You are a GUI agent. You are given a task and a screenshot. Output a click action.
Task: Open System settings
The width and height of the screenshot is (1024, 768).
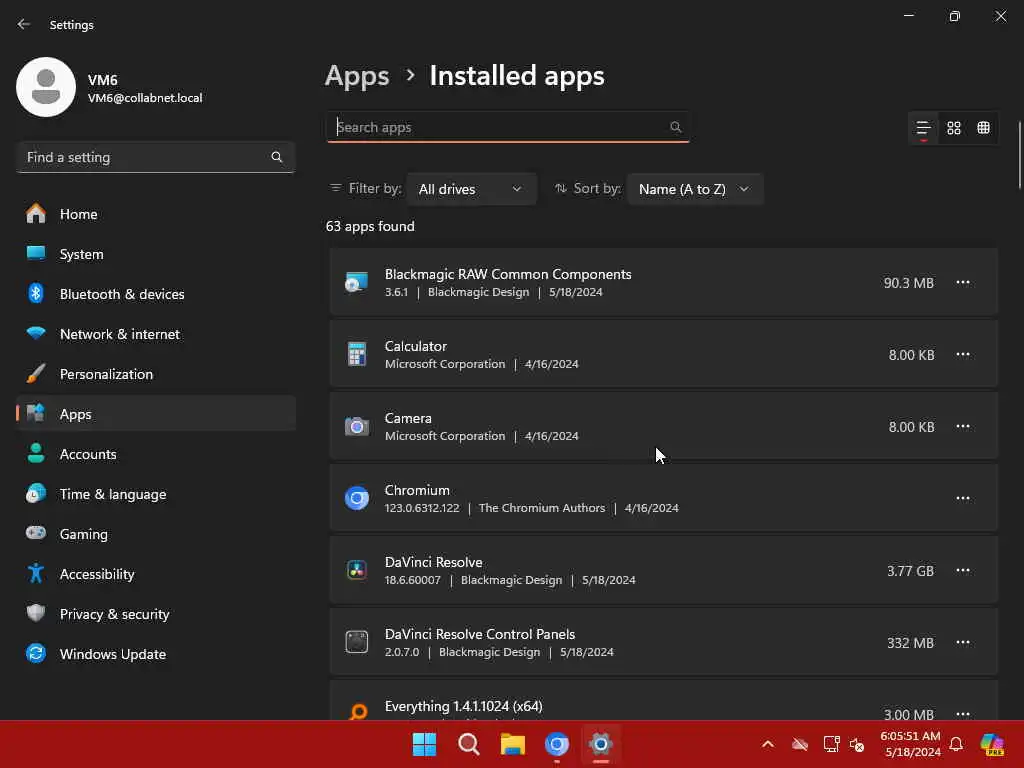point(156,254)
